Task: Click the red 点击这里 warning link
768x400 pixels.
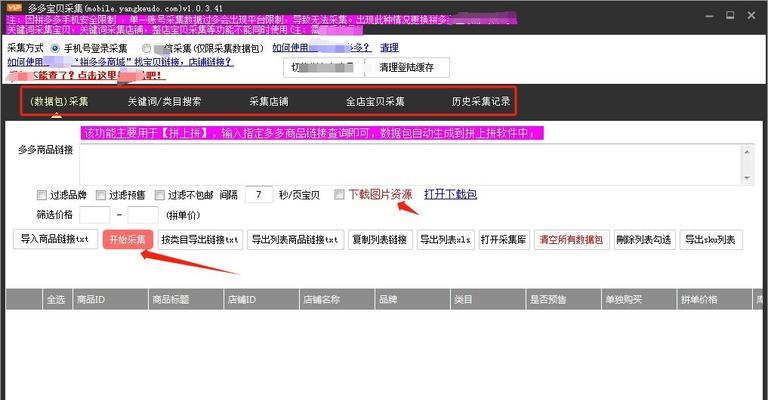Action: 87,75
